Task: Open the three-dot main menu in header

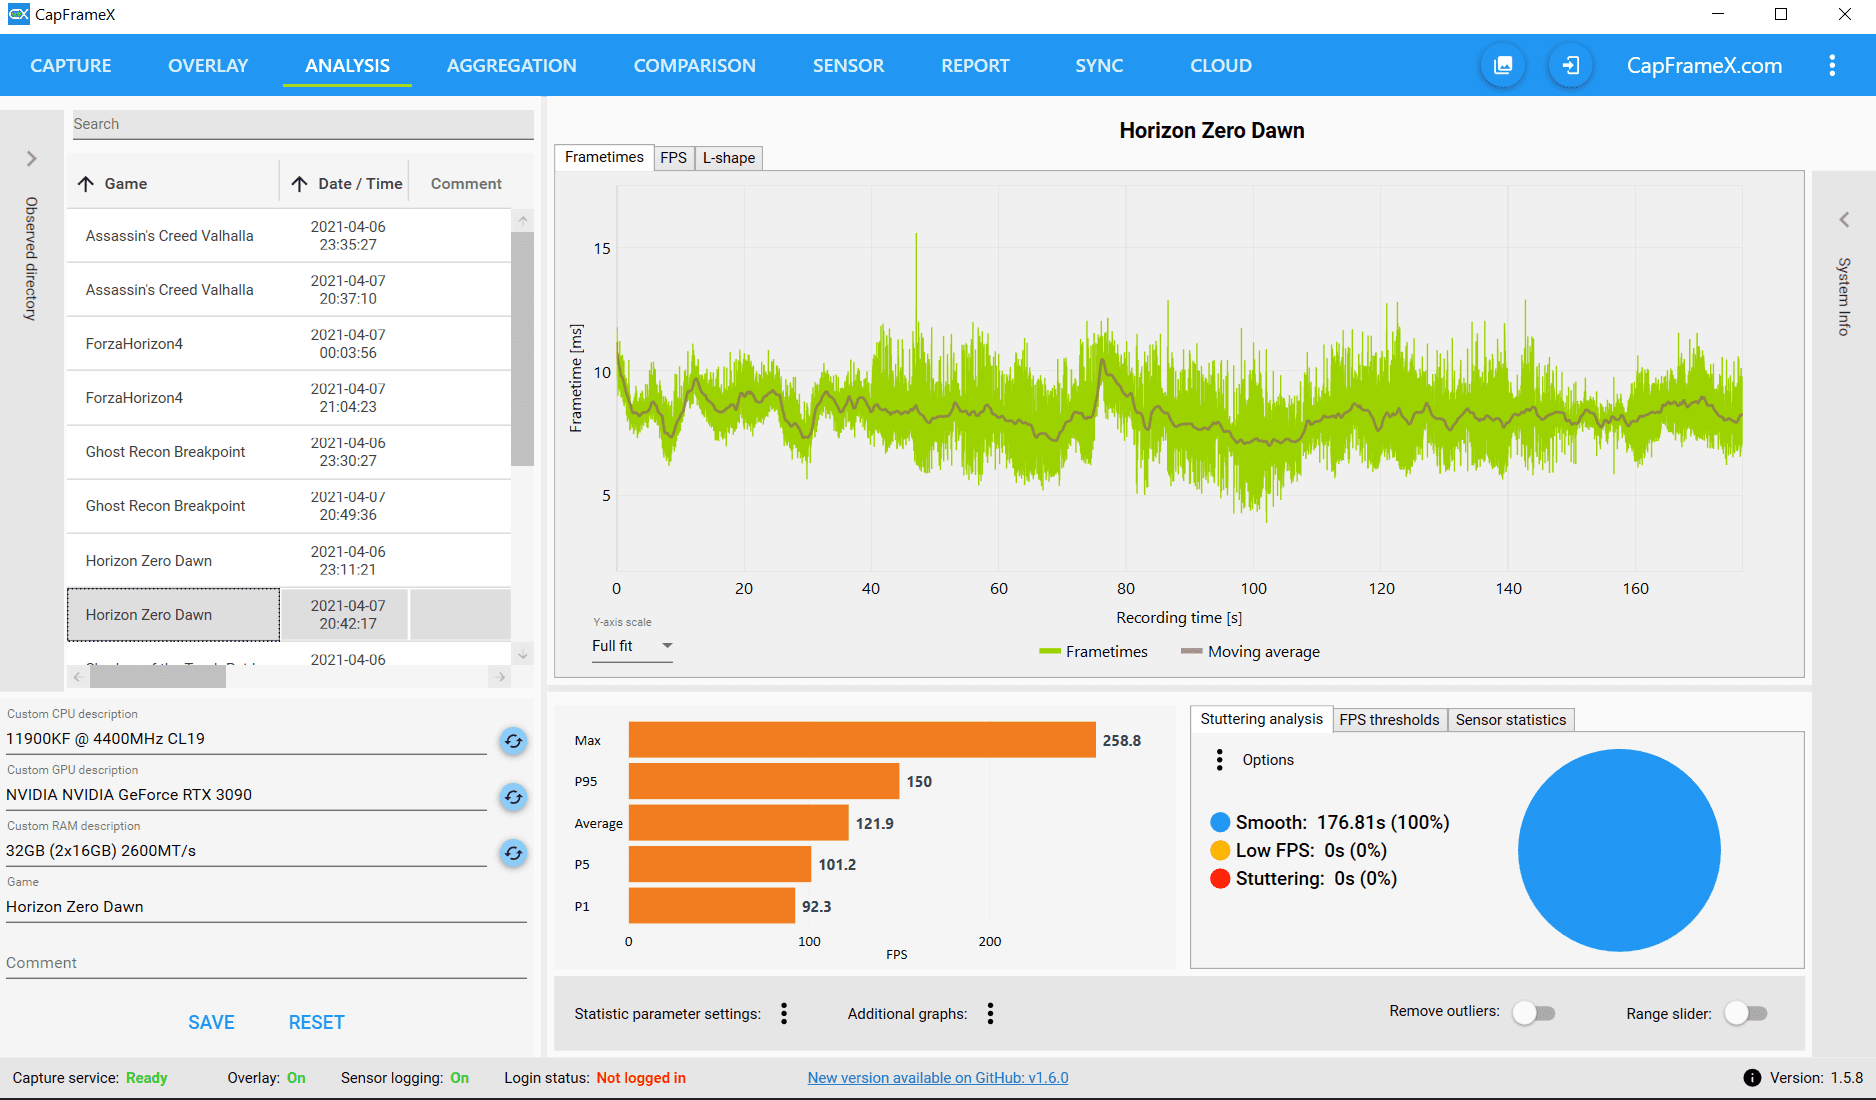Action: 1832,66
